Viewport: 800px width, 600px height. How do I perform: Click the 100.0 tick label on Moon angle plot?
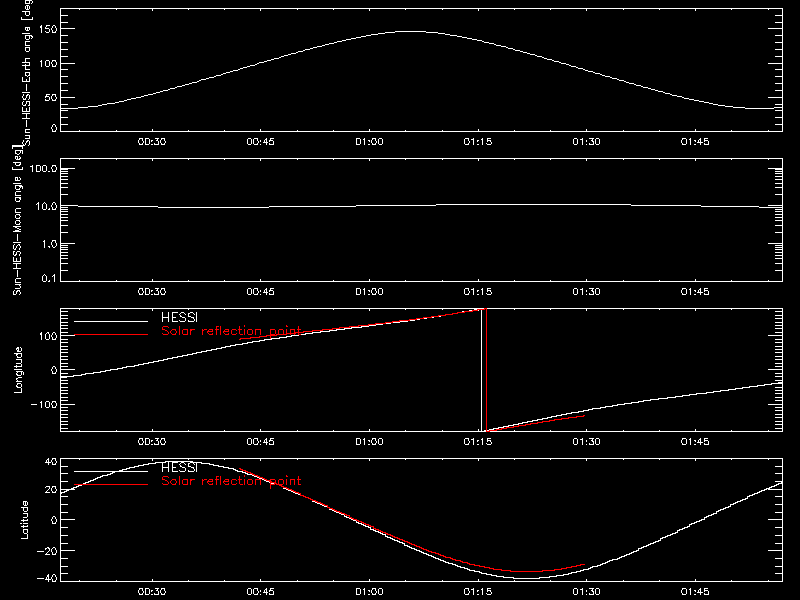[x=43, y=169]
